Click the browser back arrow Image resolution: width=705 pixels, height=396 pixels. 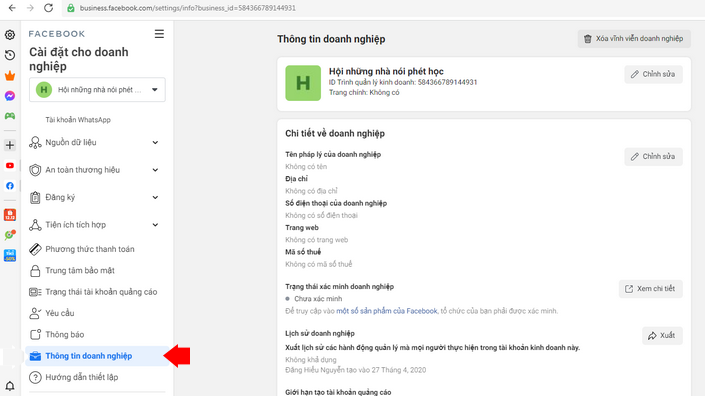(x=12, y=8)
